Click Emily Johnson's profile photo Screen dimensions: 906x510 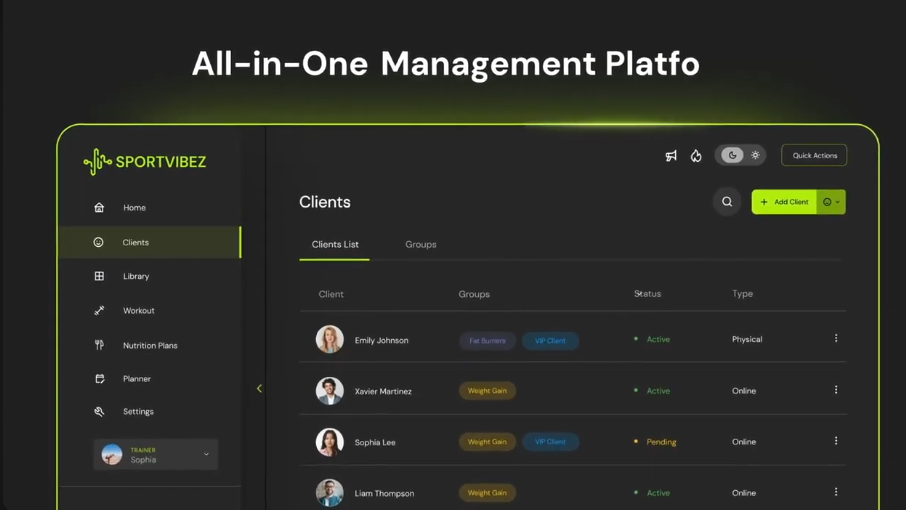[329, 340]
